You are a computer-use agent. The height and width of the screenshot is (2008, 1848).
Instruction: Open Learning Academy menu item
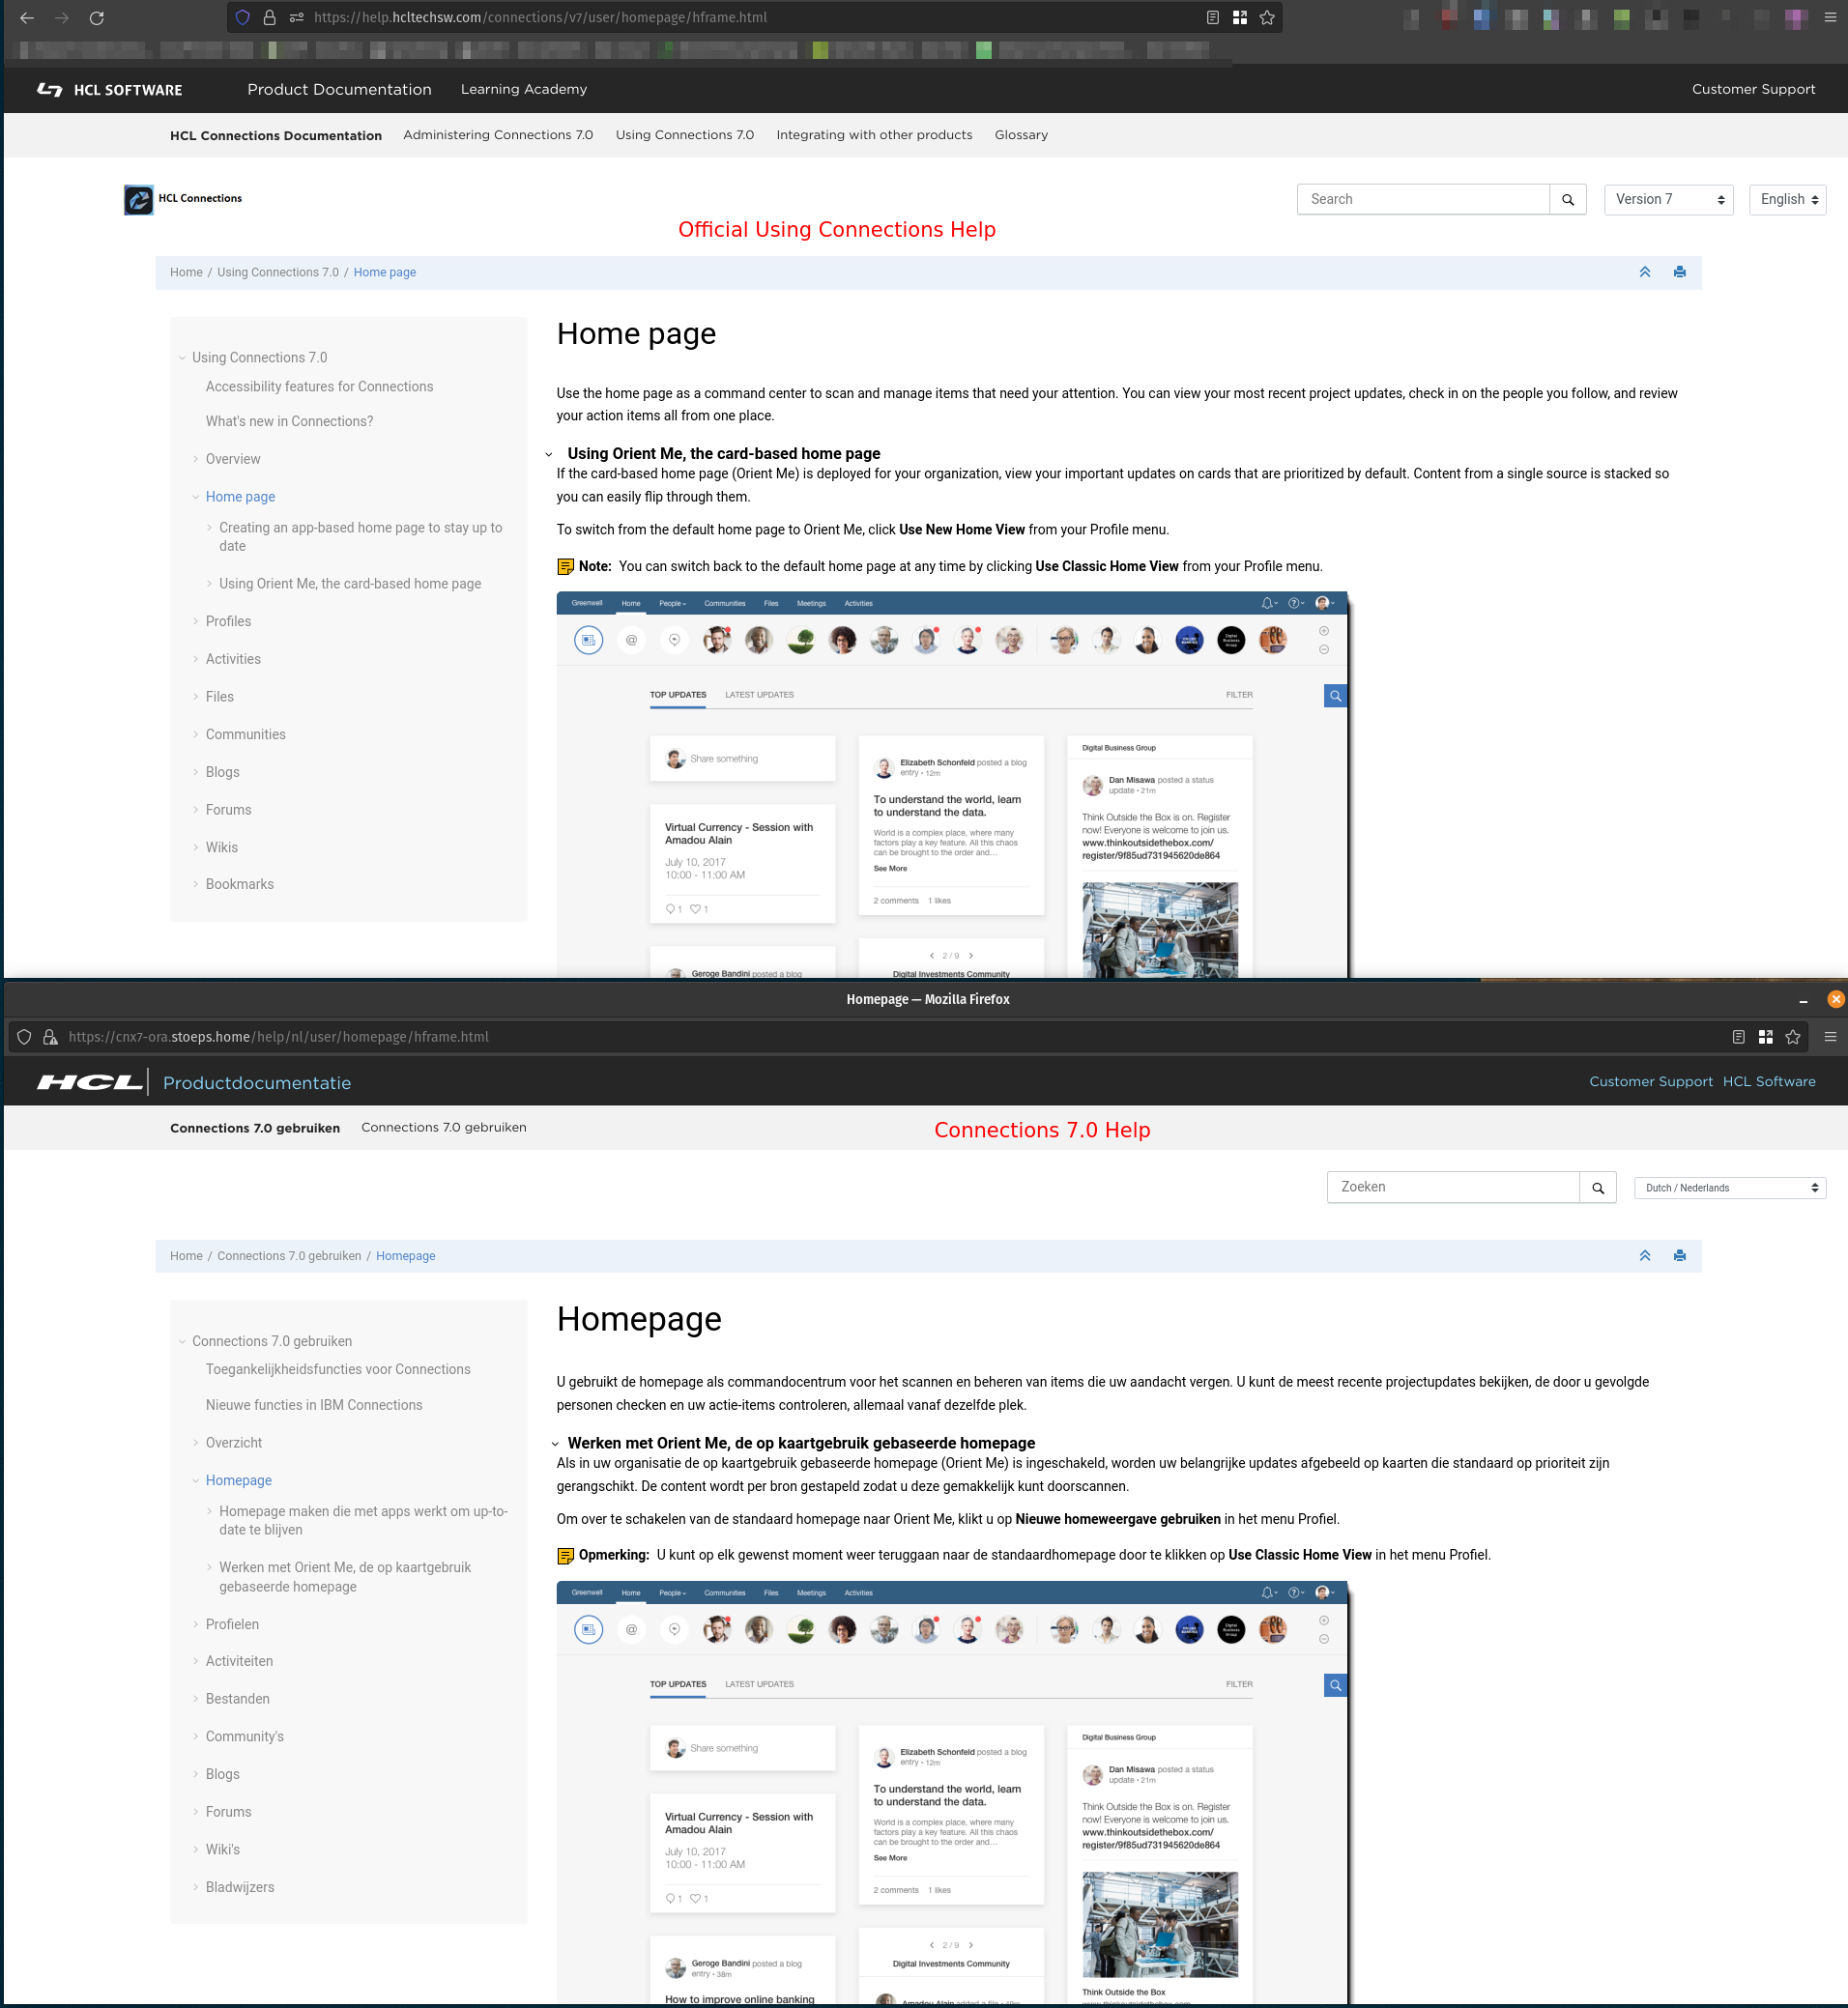click(524, 90)
